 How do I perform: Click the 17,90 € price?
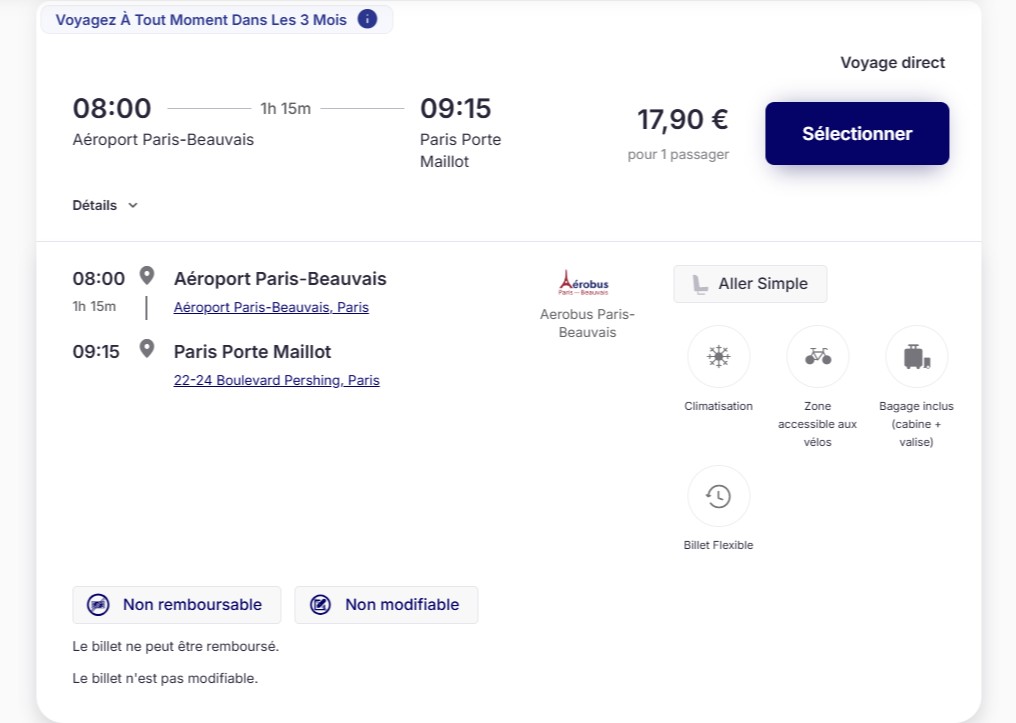(682, 120)
